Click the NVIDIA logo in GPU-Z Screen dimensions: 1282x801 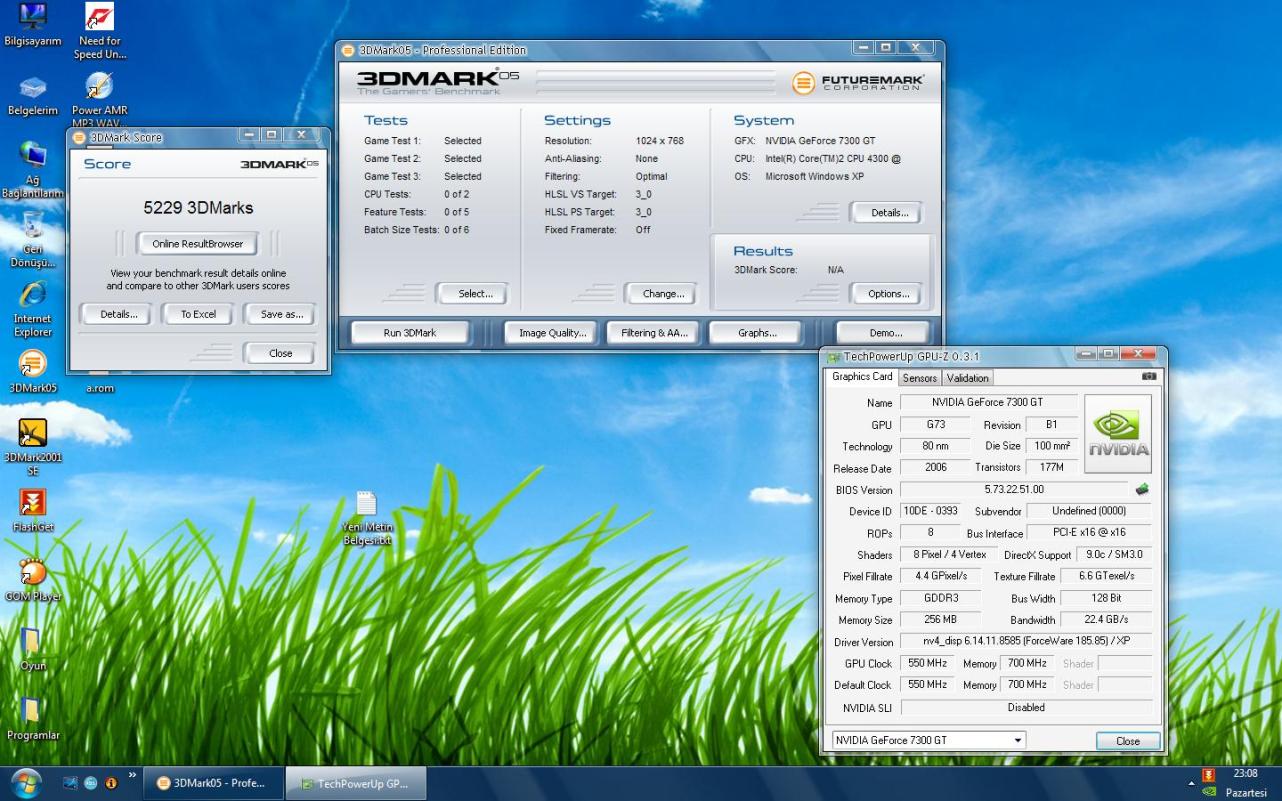(1118, 433)
